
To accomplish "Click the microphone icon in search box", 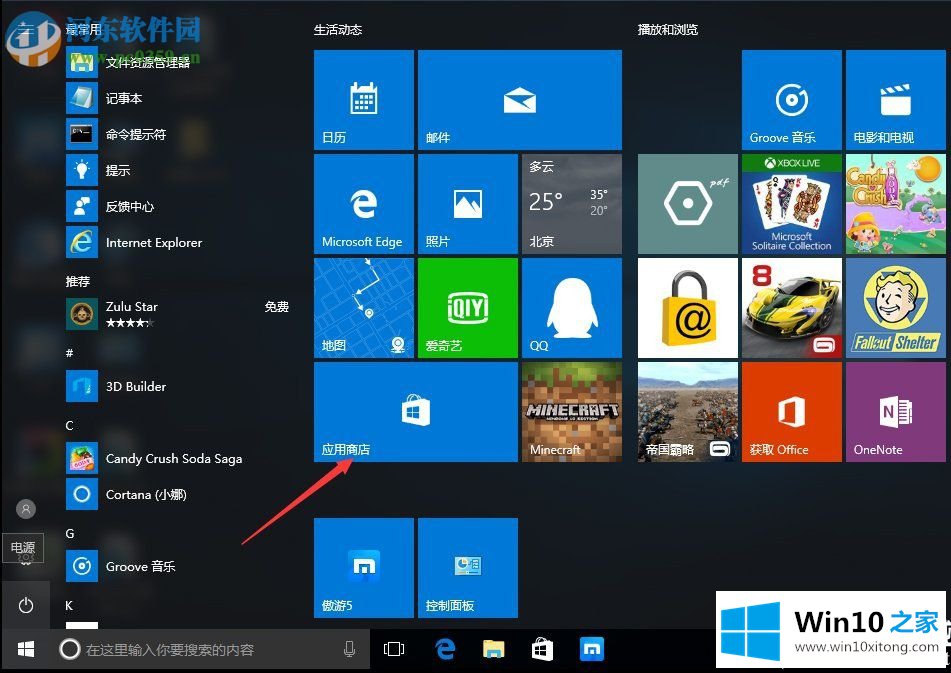I will click(x=349, y=649).
